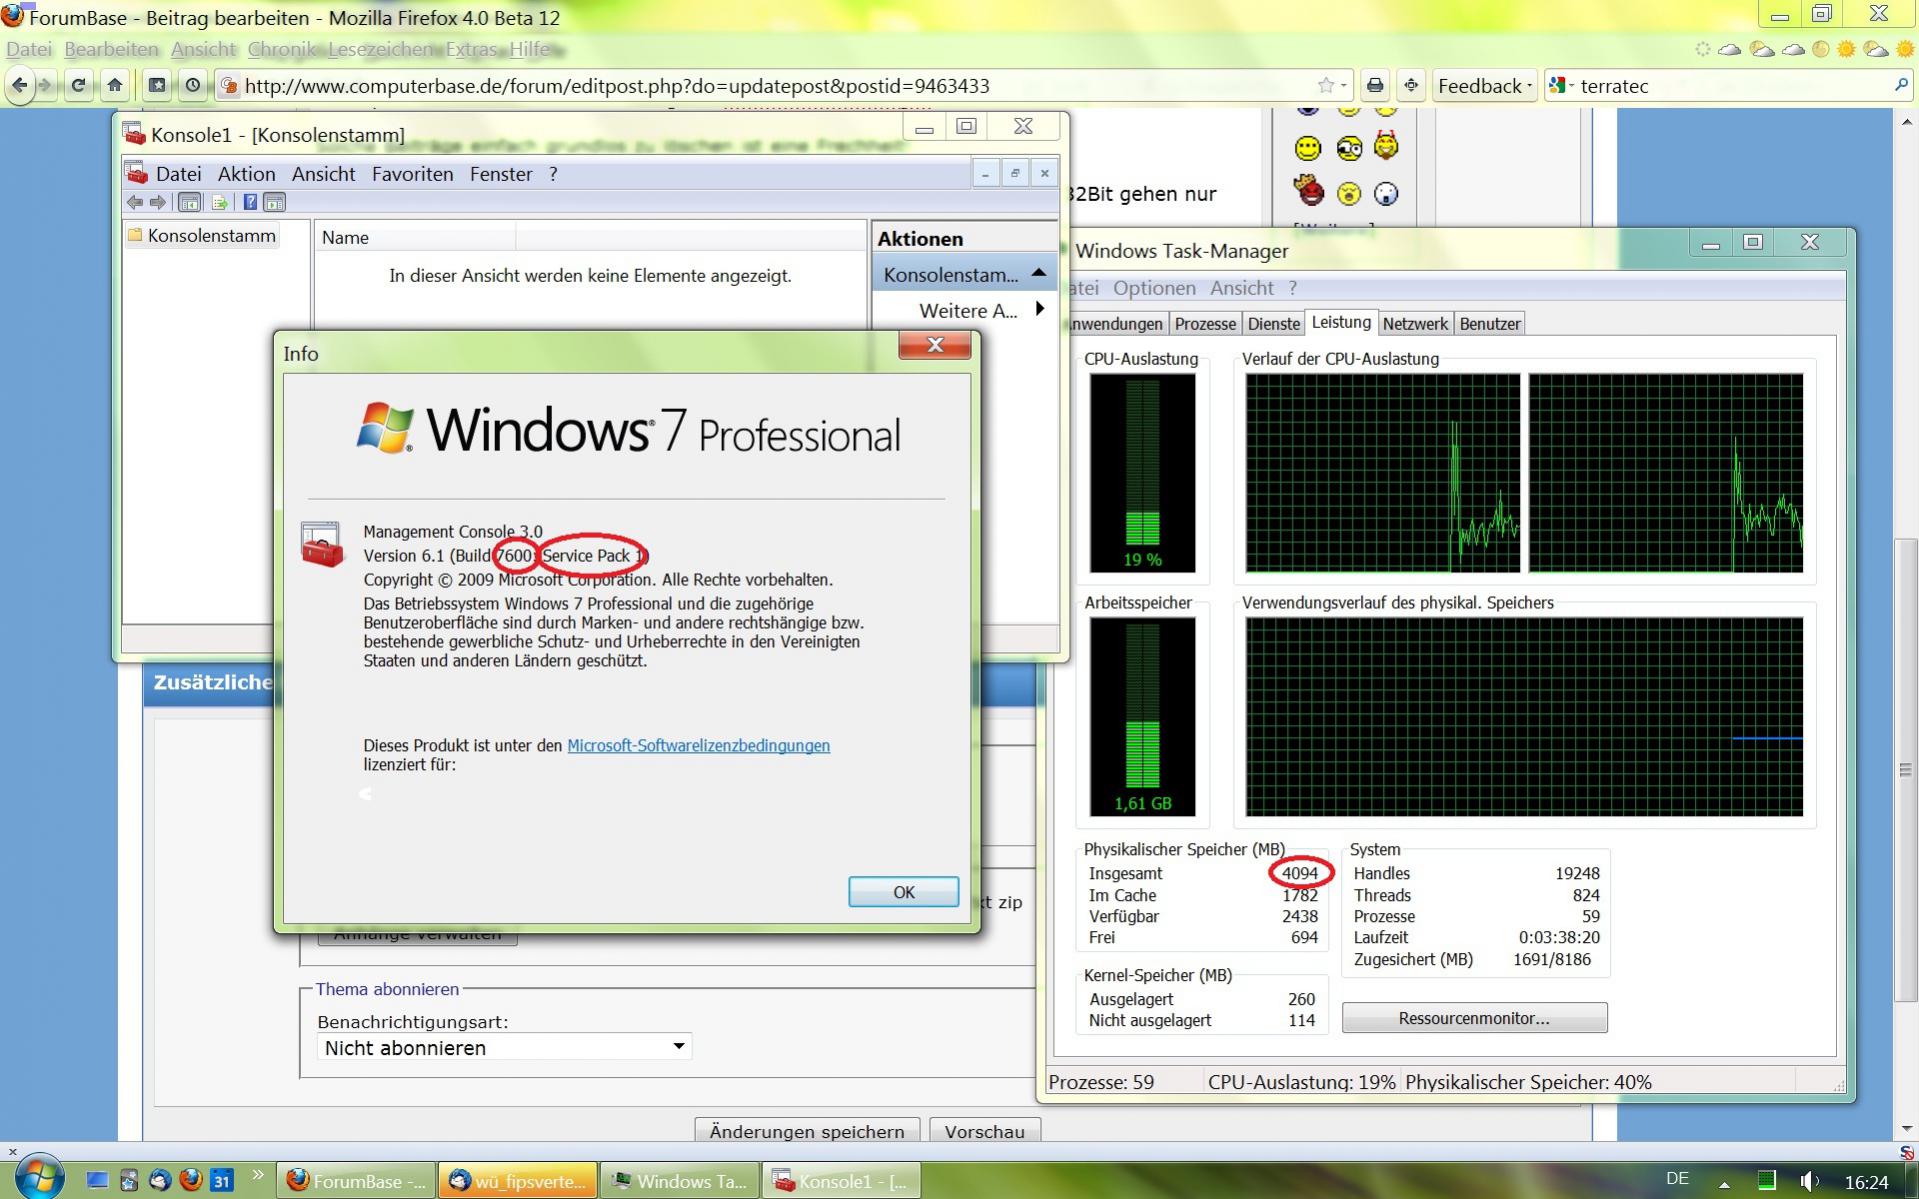Open bookmark star dropdown arrow
Viewport: 1919px width, 1199px height.
1343,86
